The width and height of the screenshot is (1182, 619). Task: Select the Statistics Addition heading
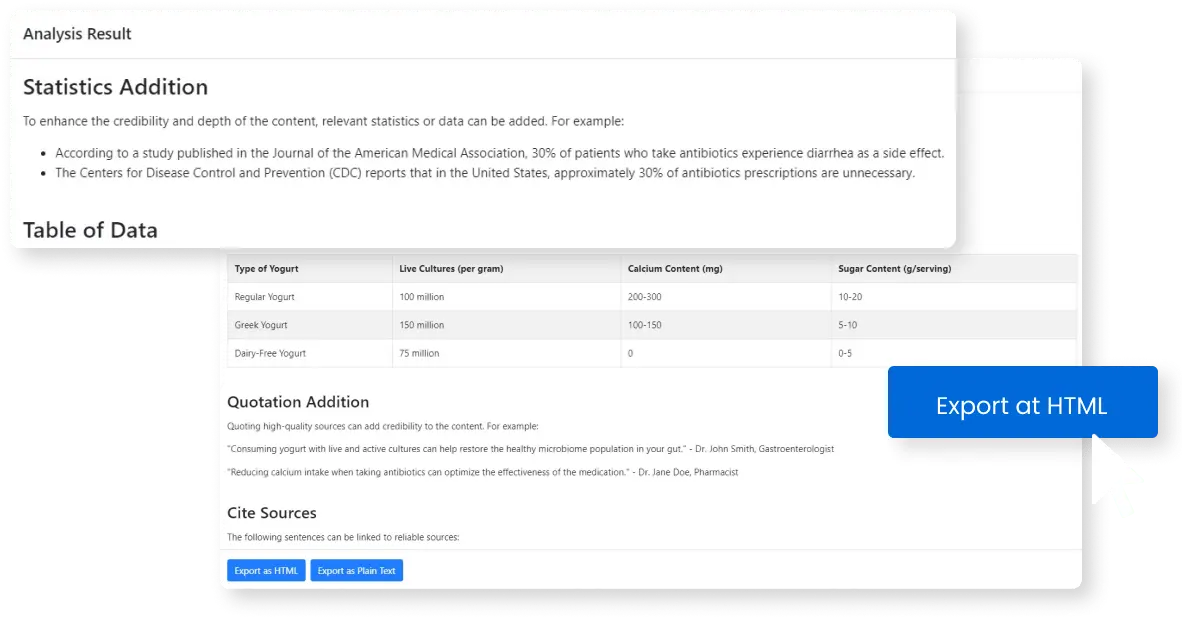click(115, 87)
